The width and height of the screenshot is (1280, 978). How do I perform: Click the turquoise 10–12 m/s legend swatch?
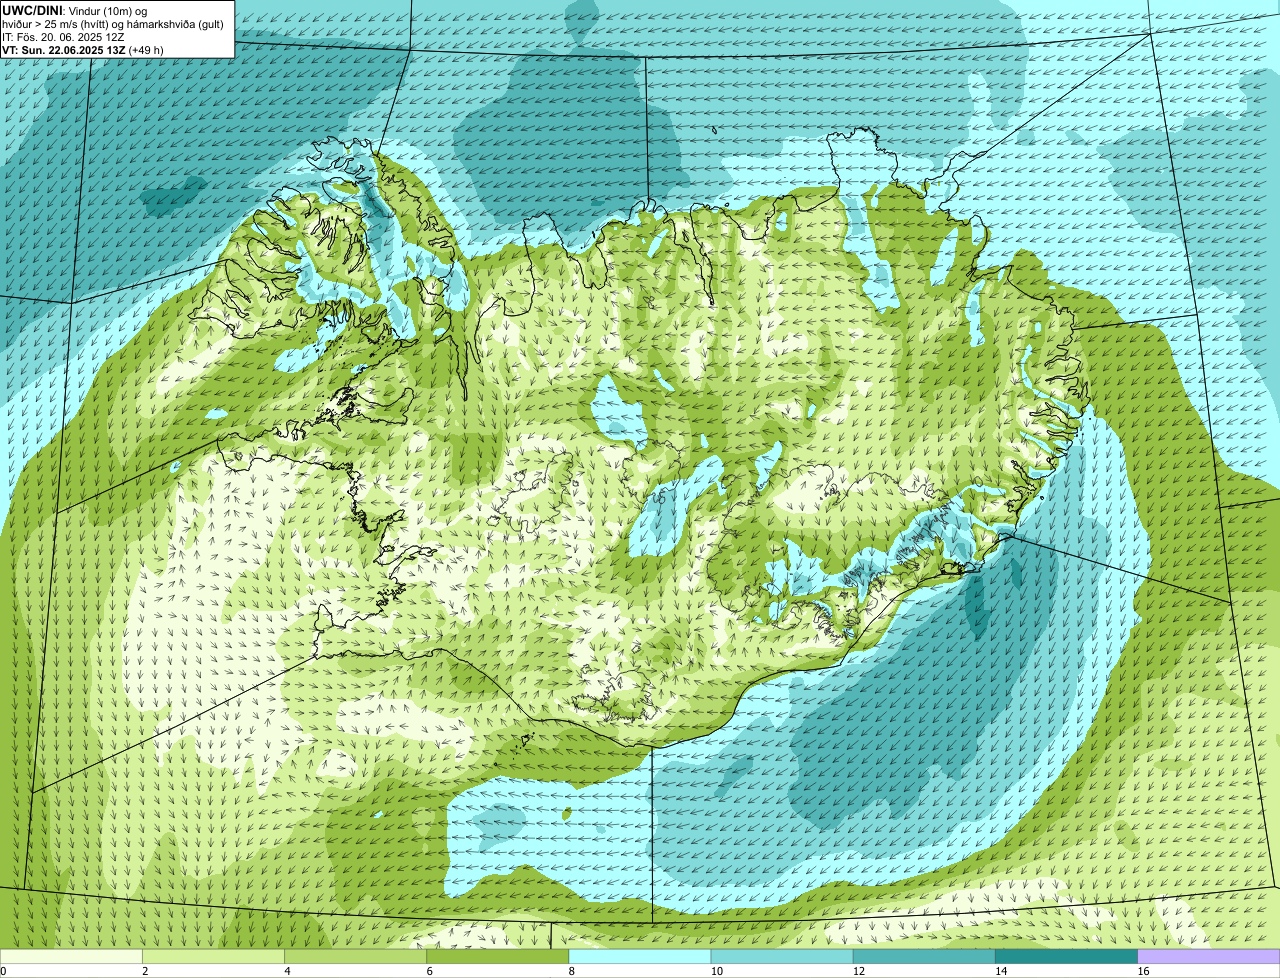coord(782,956)
